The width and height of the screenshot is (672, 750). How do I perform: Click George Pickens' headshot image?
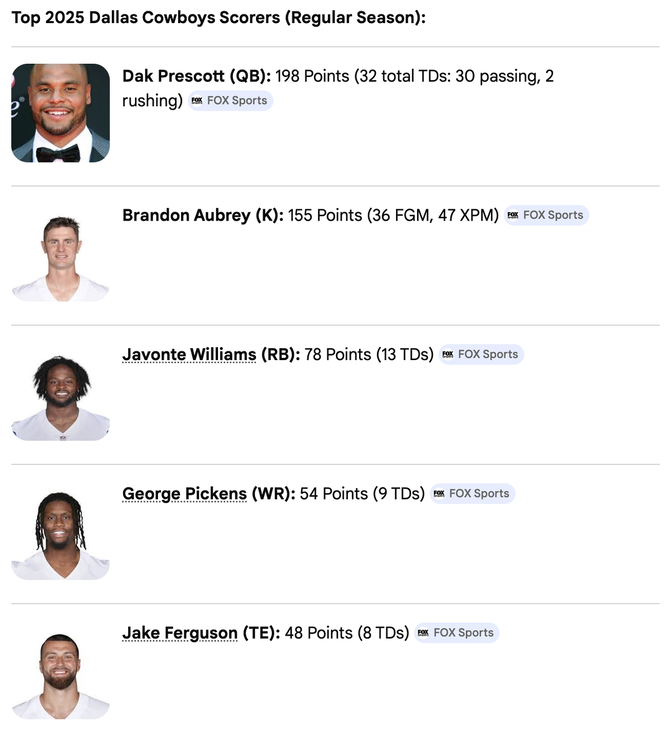click(x=60, y=535)
